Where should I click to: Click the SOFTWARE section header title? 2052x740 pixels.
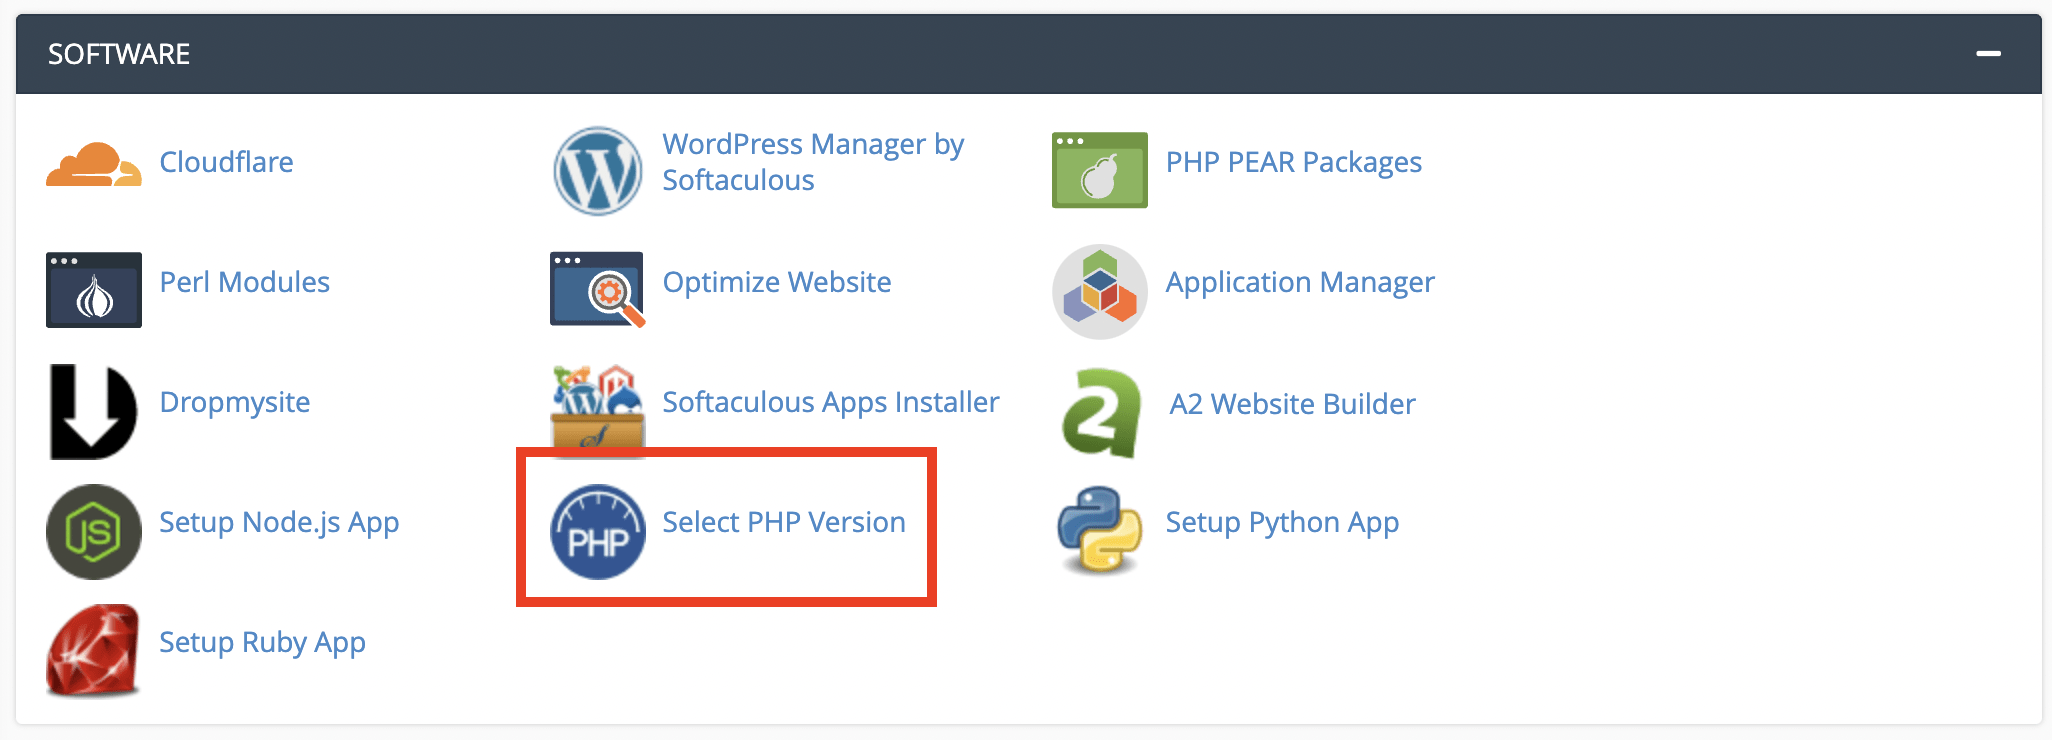(119, 54)
